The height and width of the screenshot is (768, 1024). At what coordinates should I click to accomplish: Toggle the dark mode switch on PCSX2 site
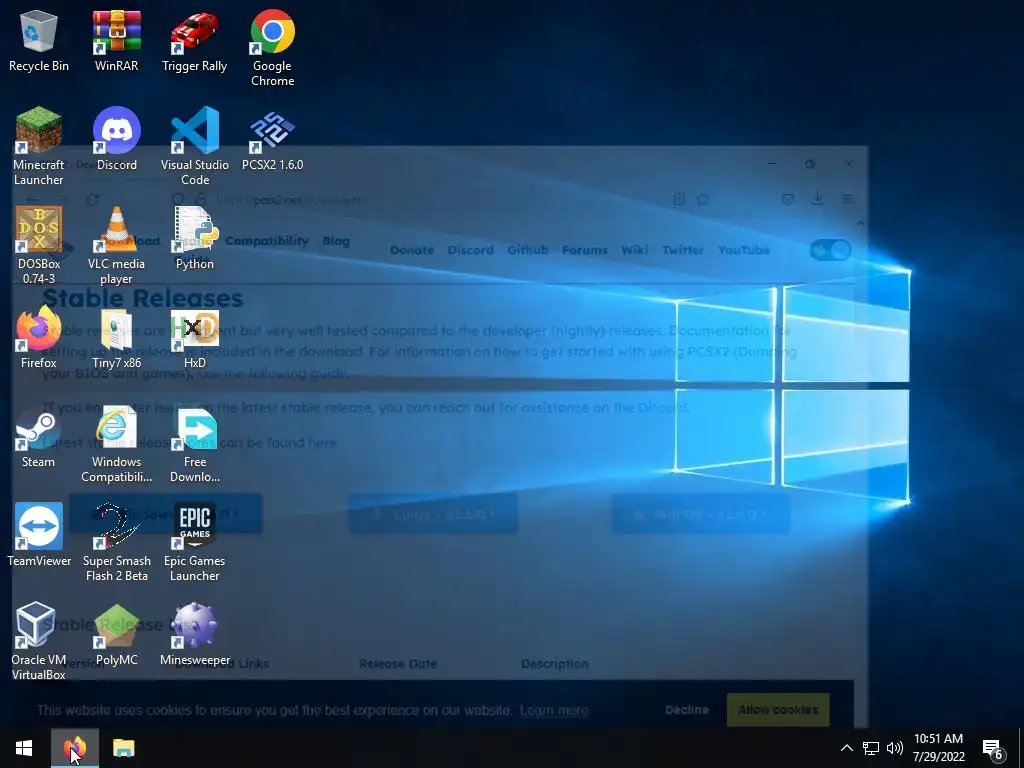[x=831, y=250]
